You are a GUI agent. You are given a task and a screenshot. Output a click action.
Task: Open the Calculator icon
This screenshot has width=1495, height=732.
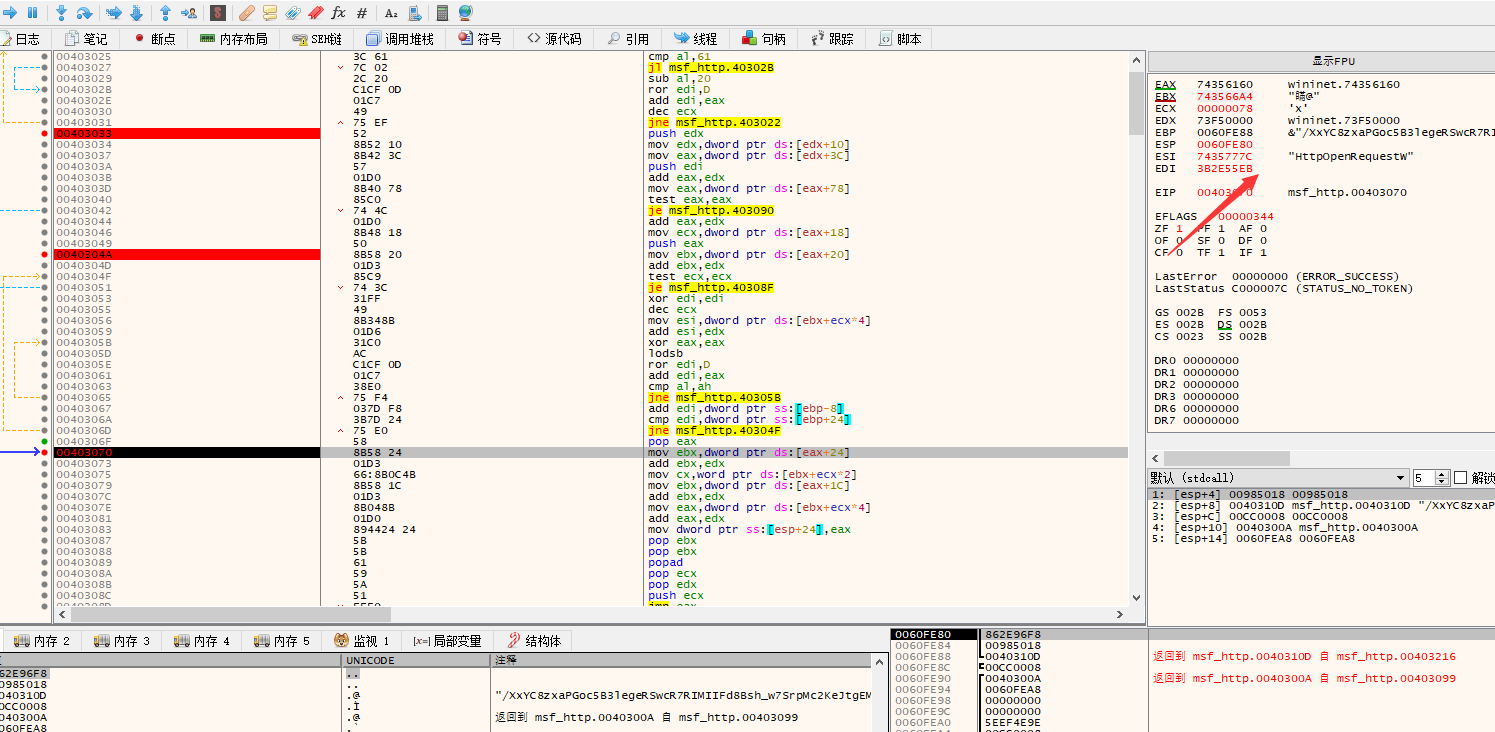tap(442, 13)
